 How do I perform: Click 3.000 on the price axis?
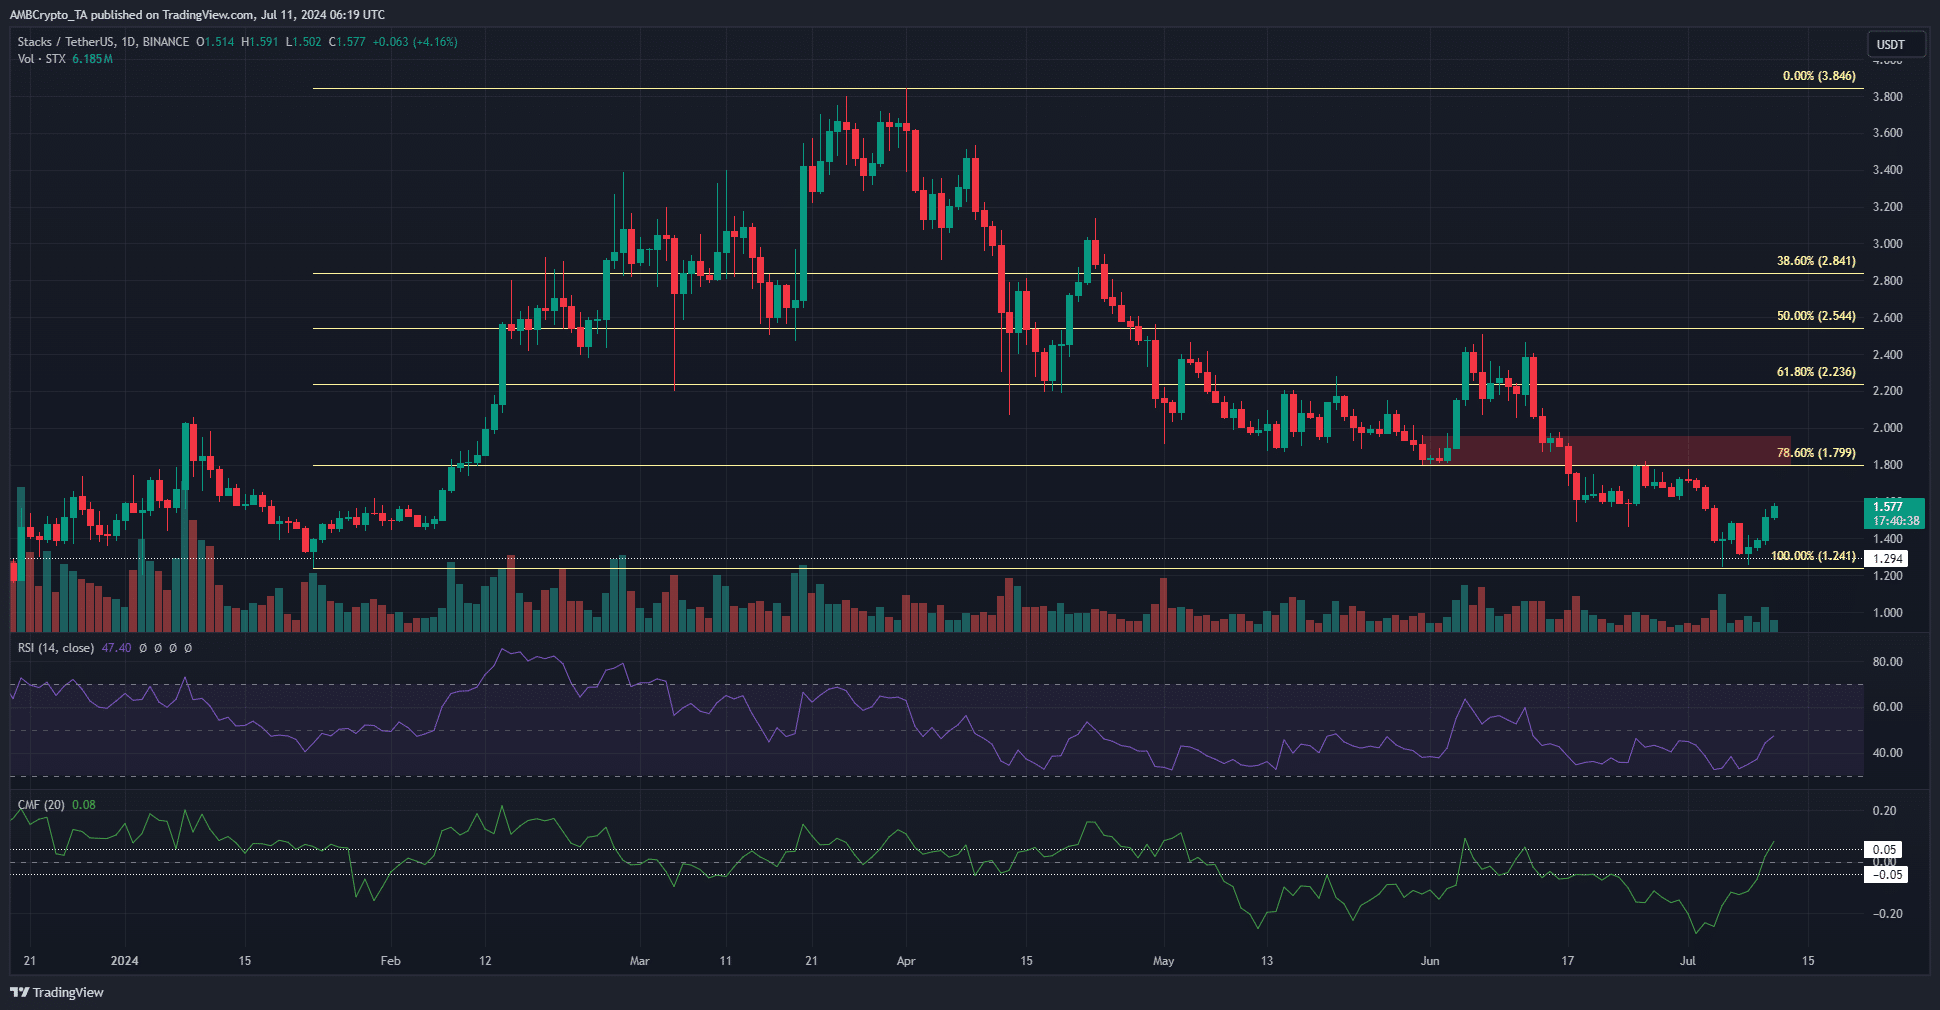(1888, 244)
